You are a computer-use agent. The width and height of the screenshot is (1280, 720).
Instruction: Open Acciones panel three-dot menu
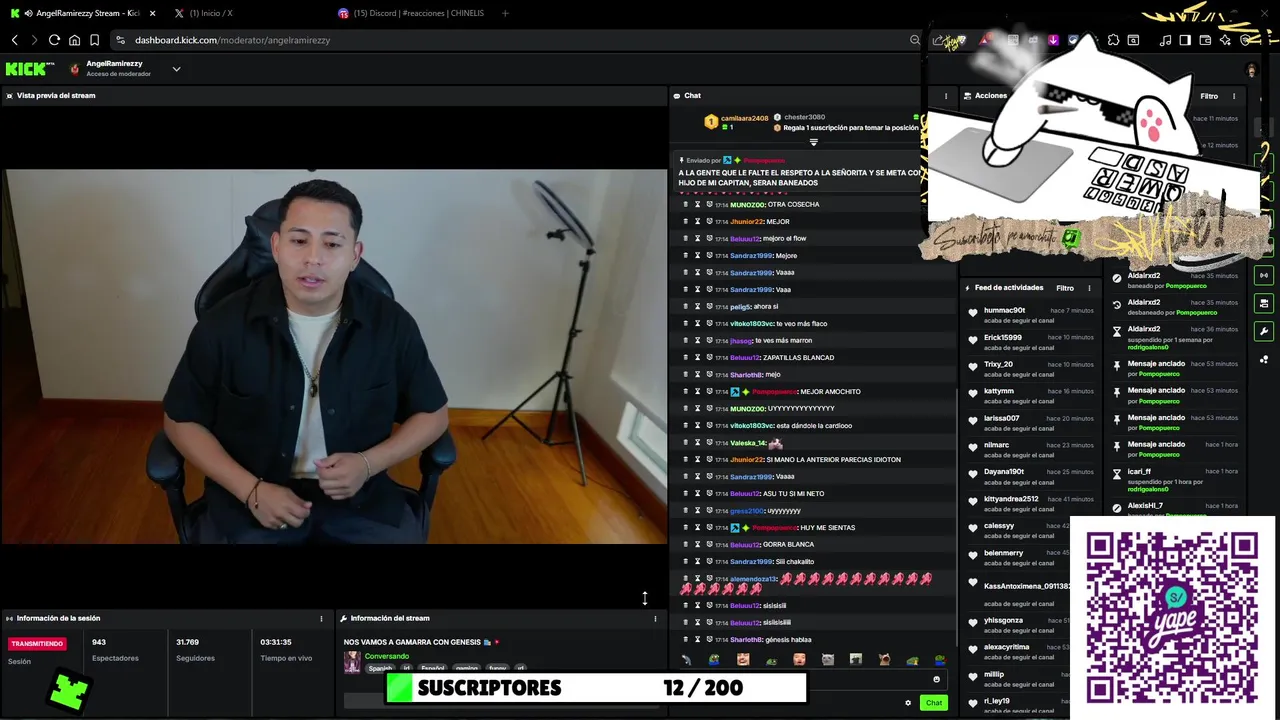pos(1234,96)
